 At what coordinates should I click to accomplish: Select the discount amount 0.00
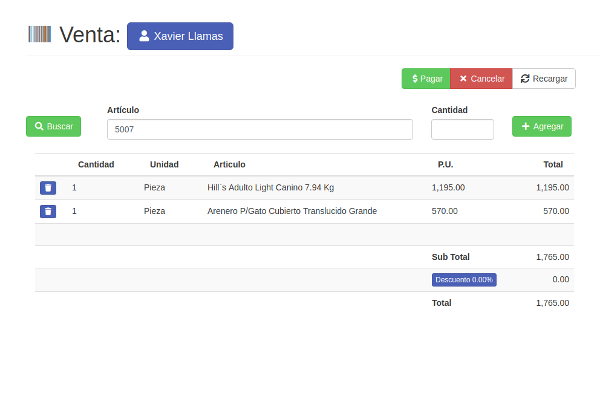(561, 279)
